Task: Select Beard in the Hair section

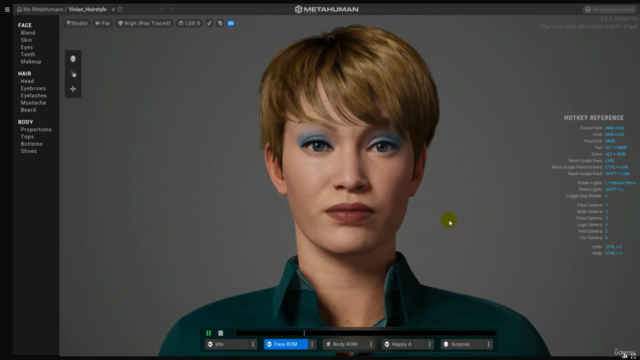Action: coord(29,110)
